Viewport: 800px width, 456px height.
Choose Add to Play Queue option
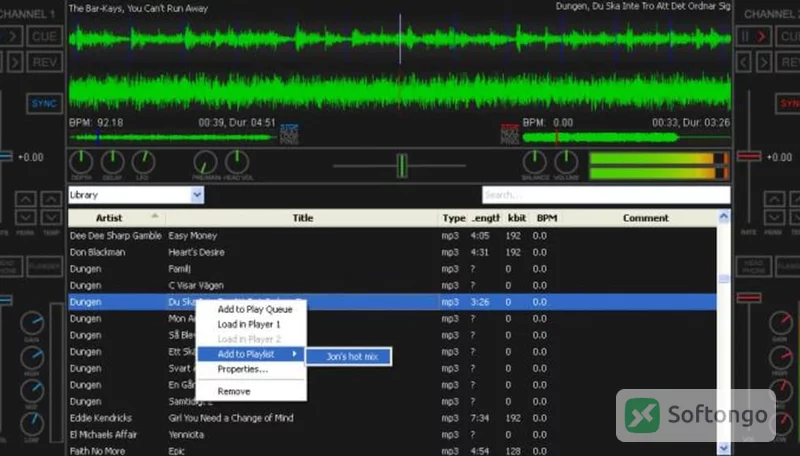(x=255, y=309)
